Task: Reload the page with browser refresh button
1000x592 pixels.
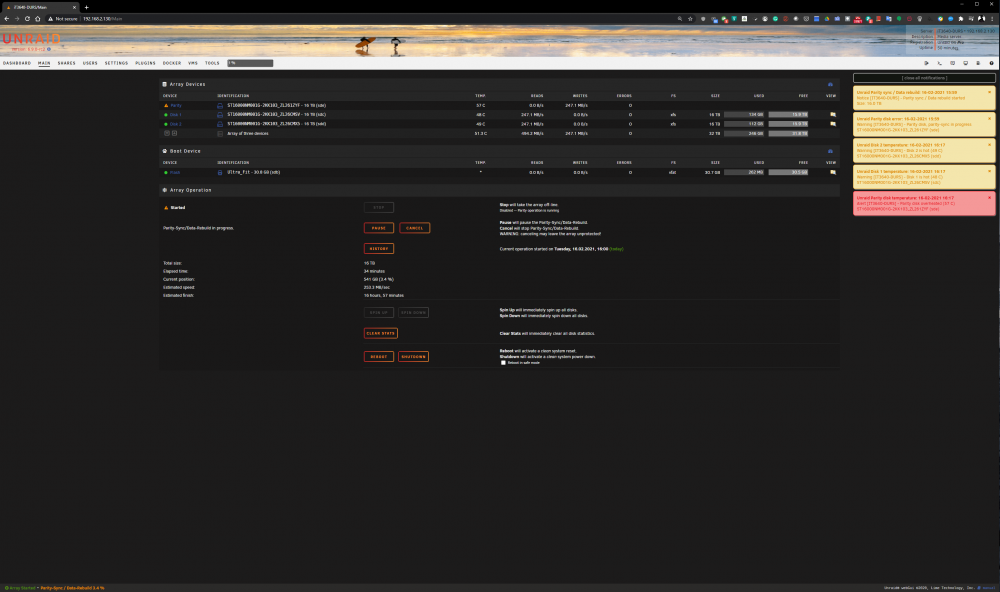Action: click(x=27, y=18)
